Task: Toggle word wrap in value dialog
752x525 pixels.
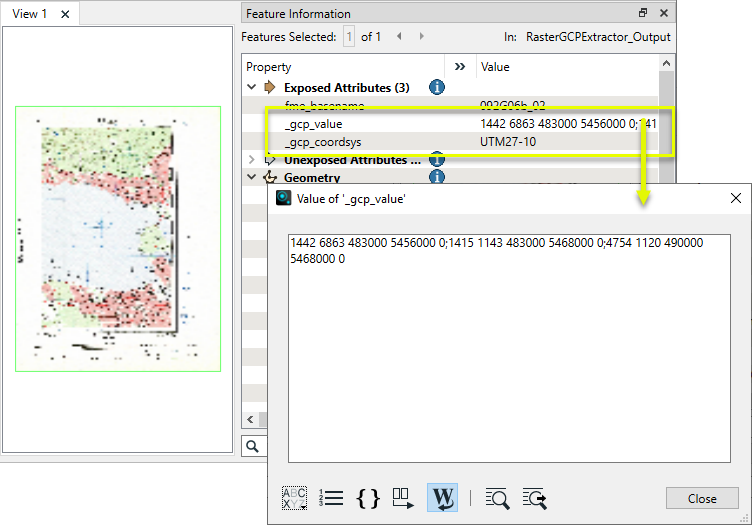Action: point(442,497)
